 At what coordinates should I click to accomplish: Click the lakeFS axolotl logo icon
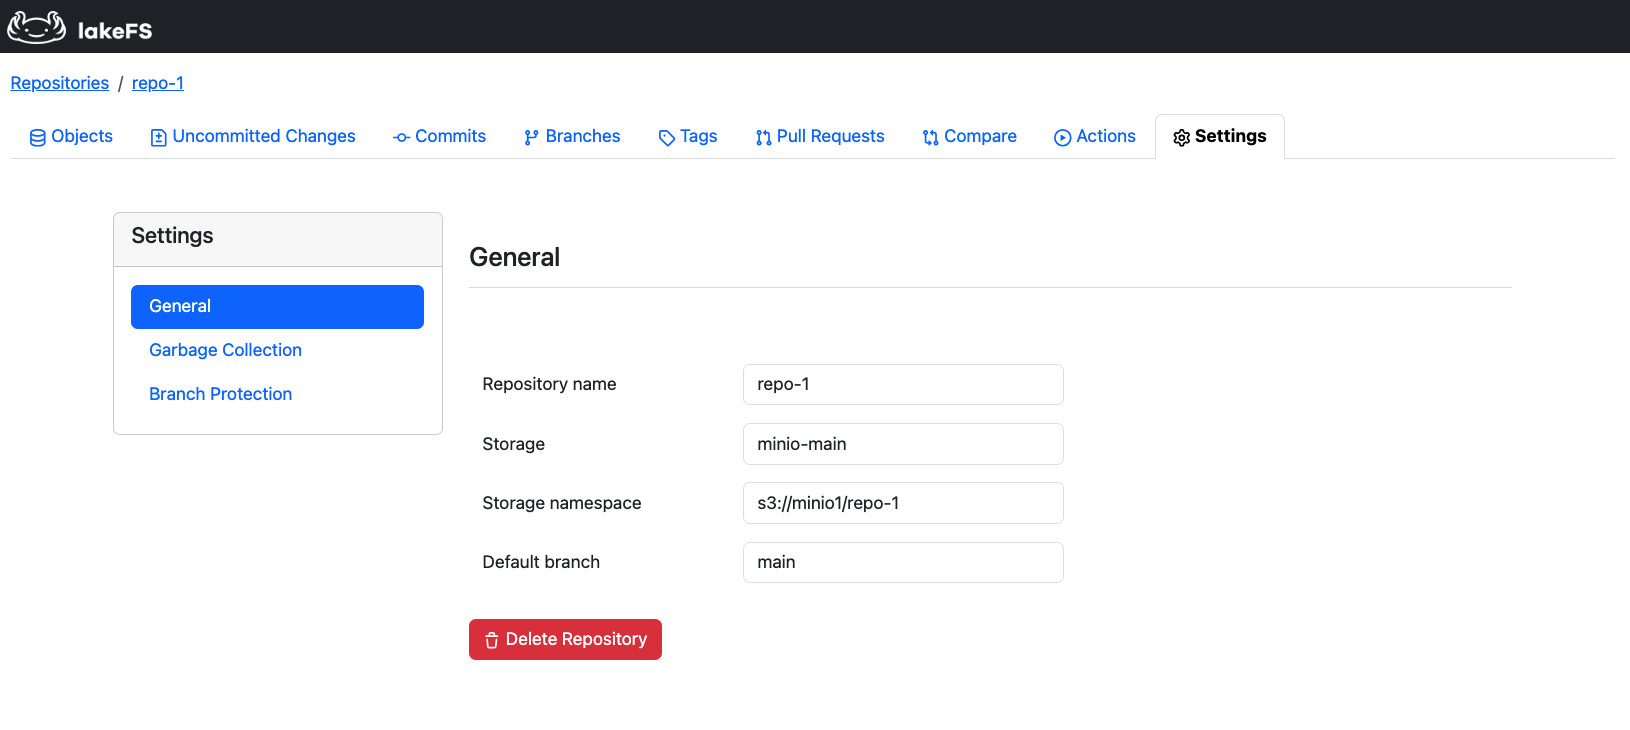[x=37, y=28]
